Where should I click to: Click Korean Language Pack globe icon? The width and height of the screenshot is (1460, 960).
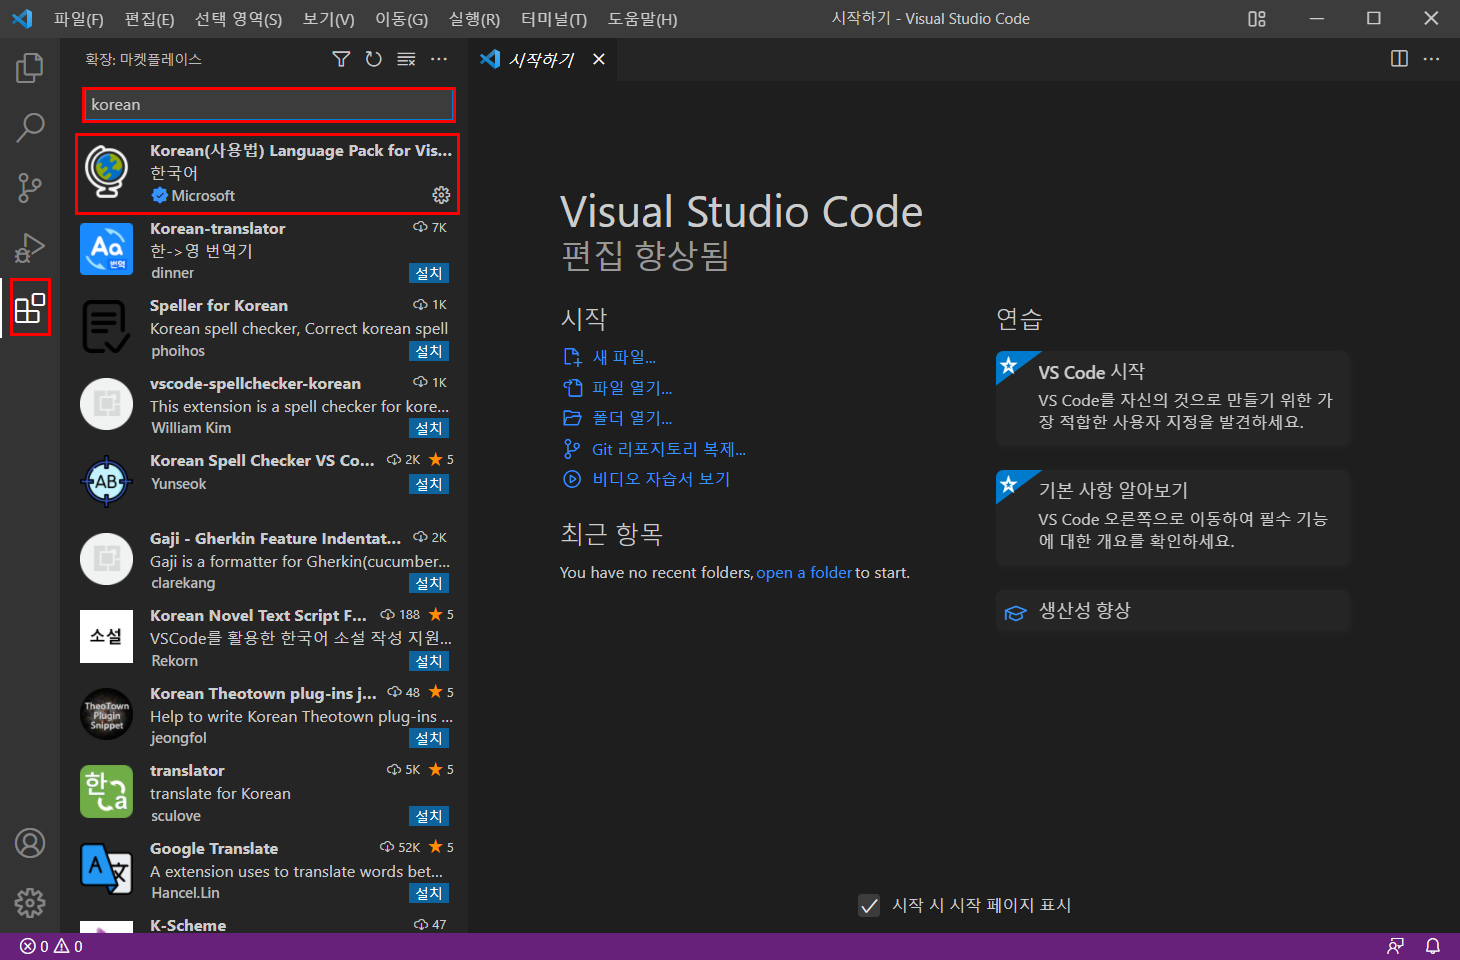(x=106, y=171)
